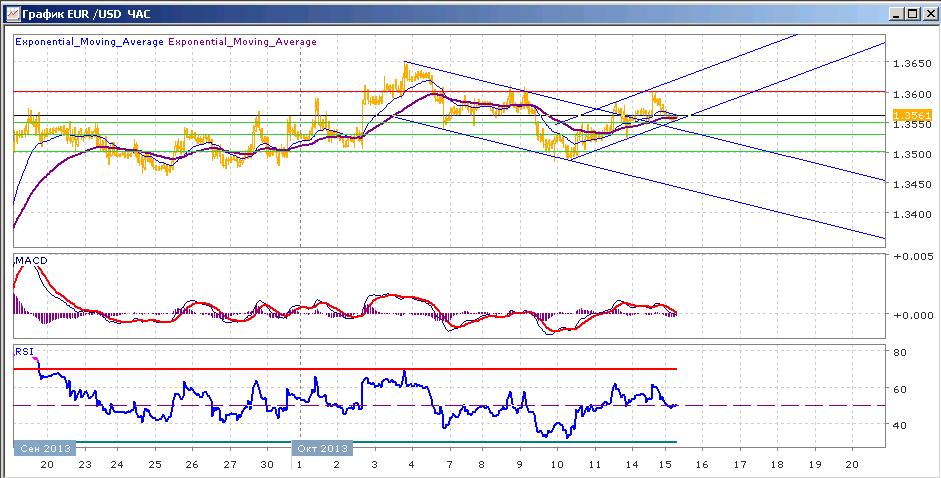The height and width of the screenshot is (478, 941).
Task: Click the date label 30 on time axis
Action: (267, 465)
